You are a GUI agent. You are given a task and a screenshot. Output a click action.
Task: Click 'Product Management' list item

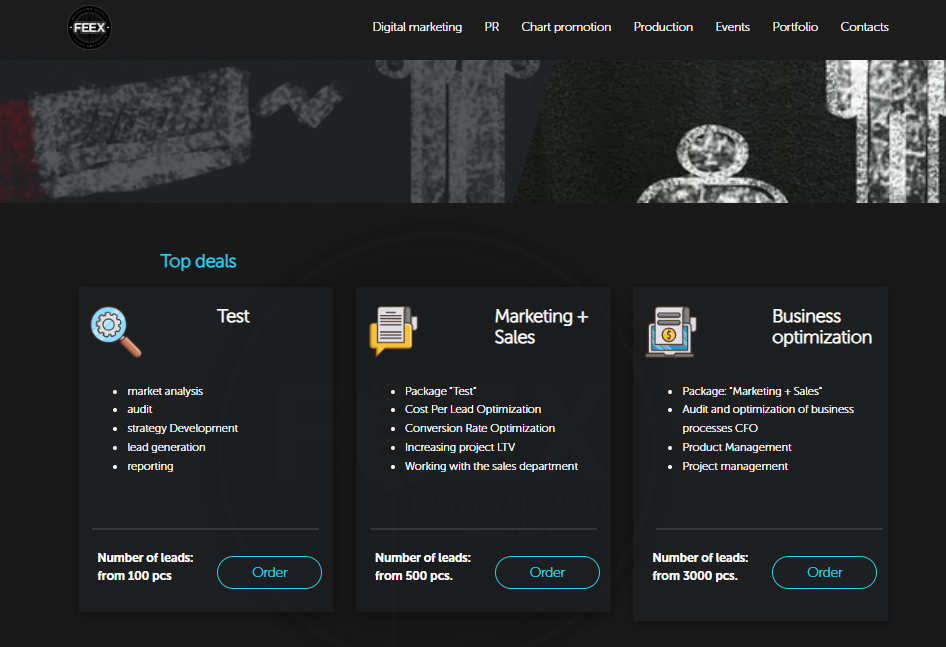tap(737, 447)
